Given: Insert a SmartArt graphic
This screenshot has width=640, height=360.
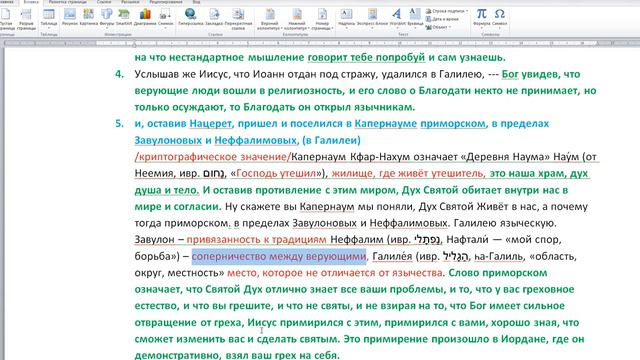Looking at the screenshot, I should click(124, 18).
